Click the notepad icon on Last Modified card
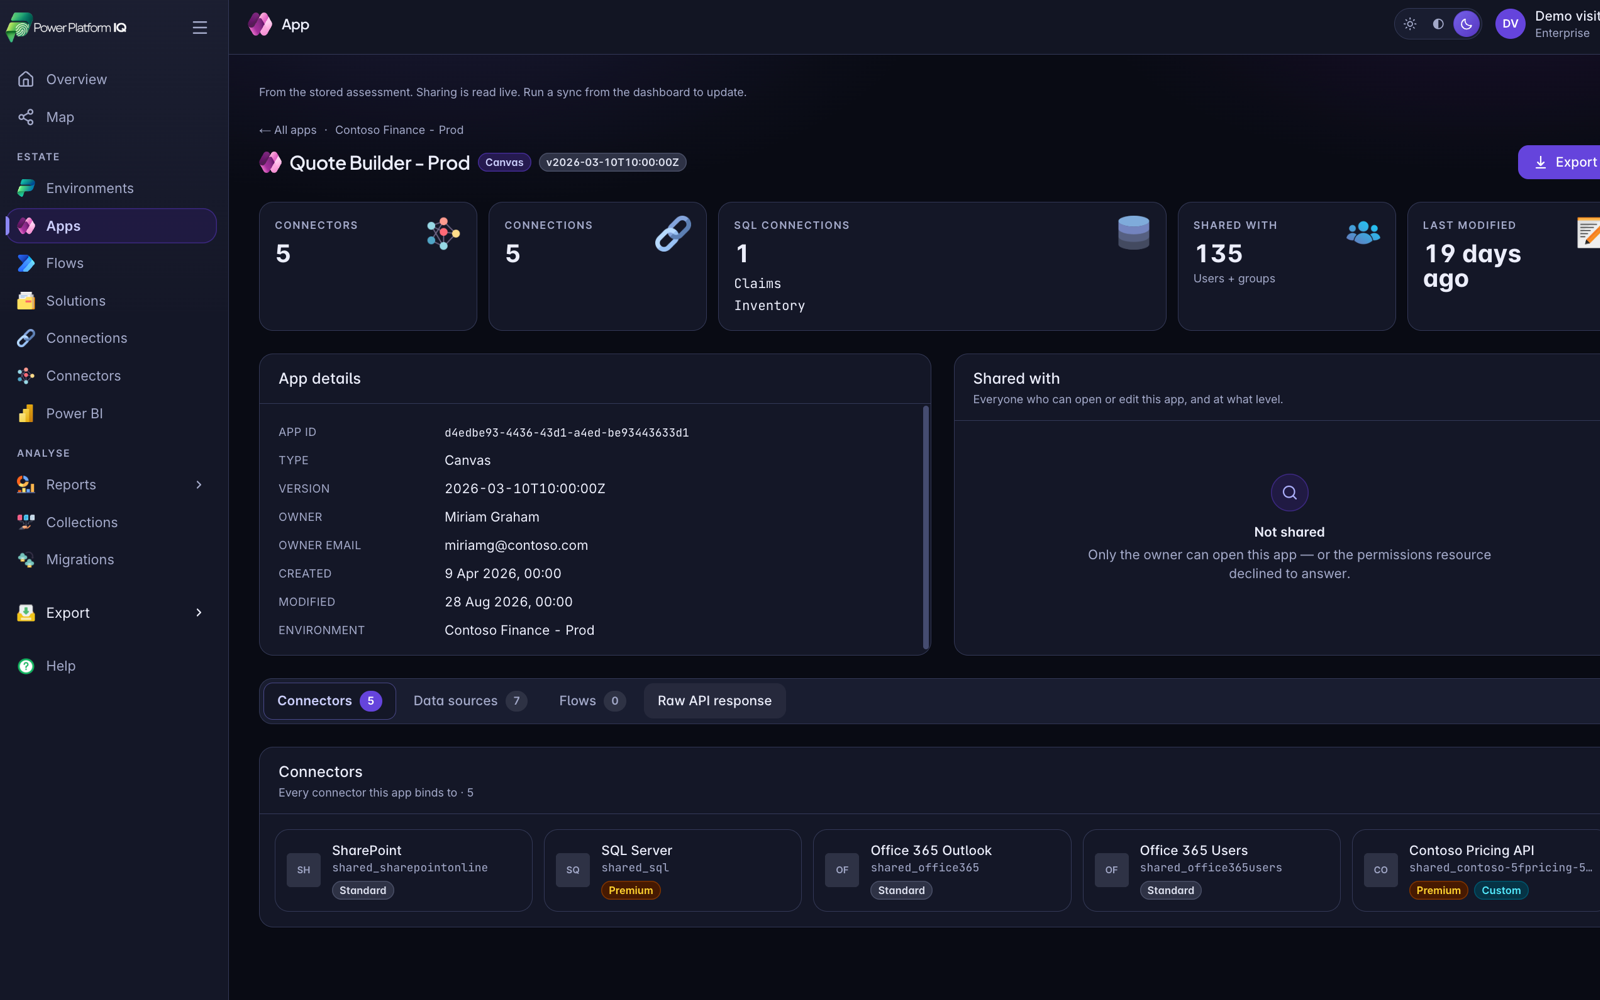 tap(1589, 233)
